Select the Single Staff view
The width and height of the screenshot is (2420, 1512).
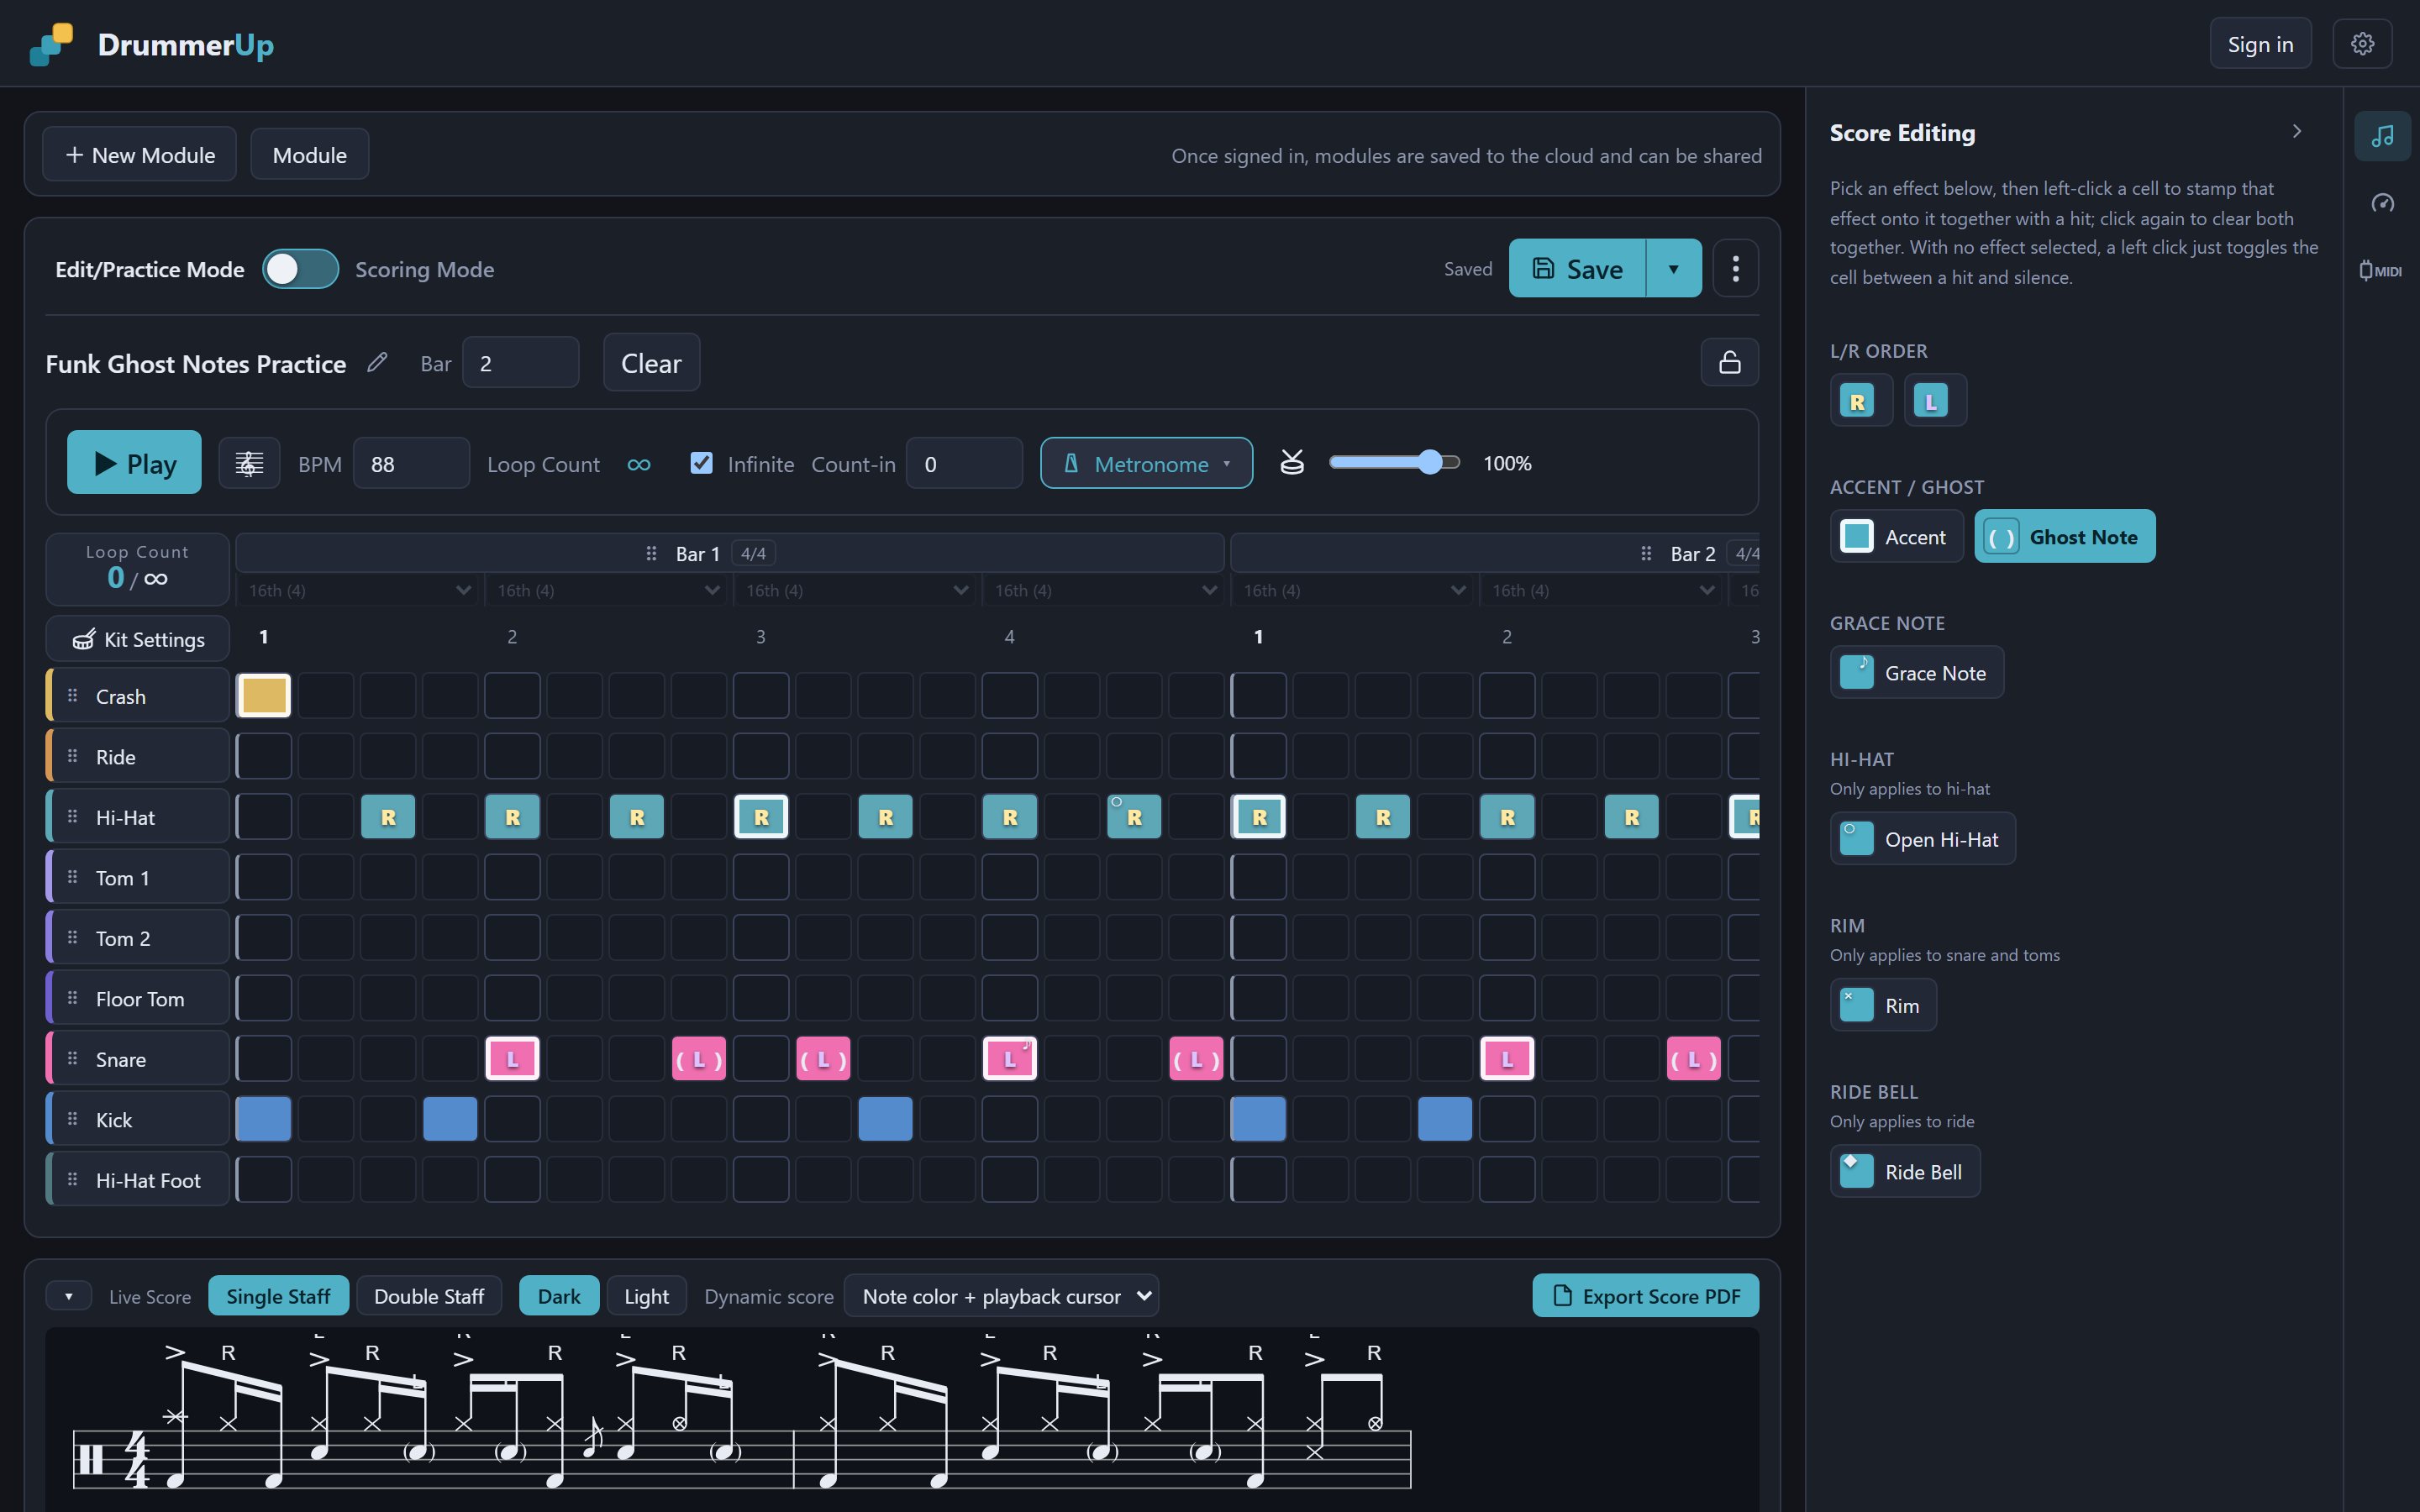(x=278, y=1296)
